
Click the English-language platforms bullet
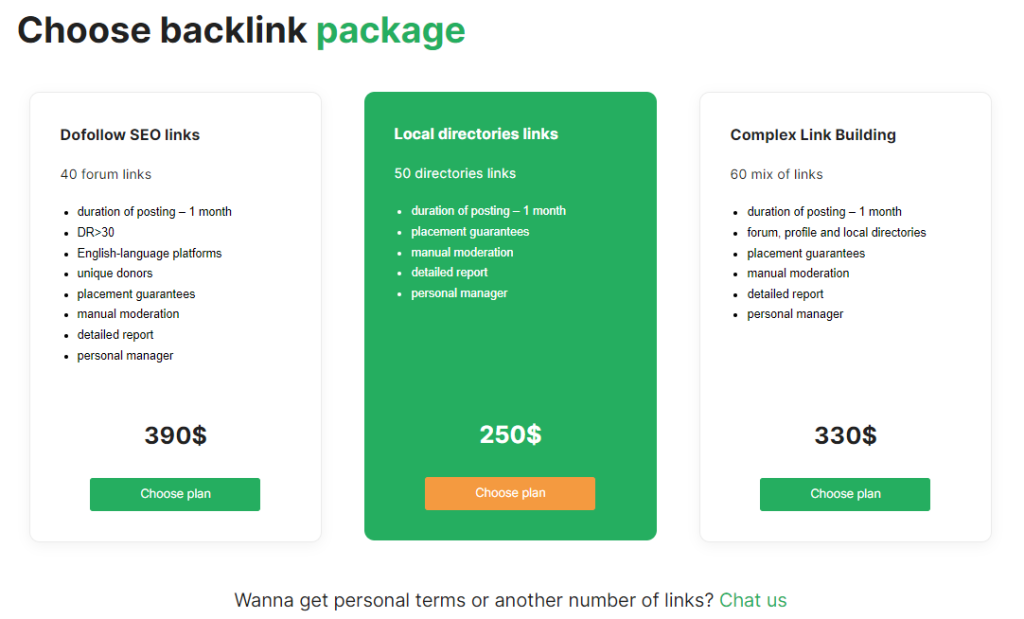[149, 253]
